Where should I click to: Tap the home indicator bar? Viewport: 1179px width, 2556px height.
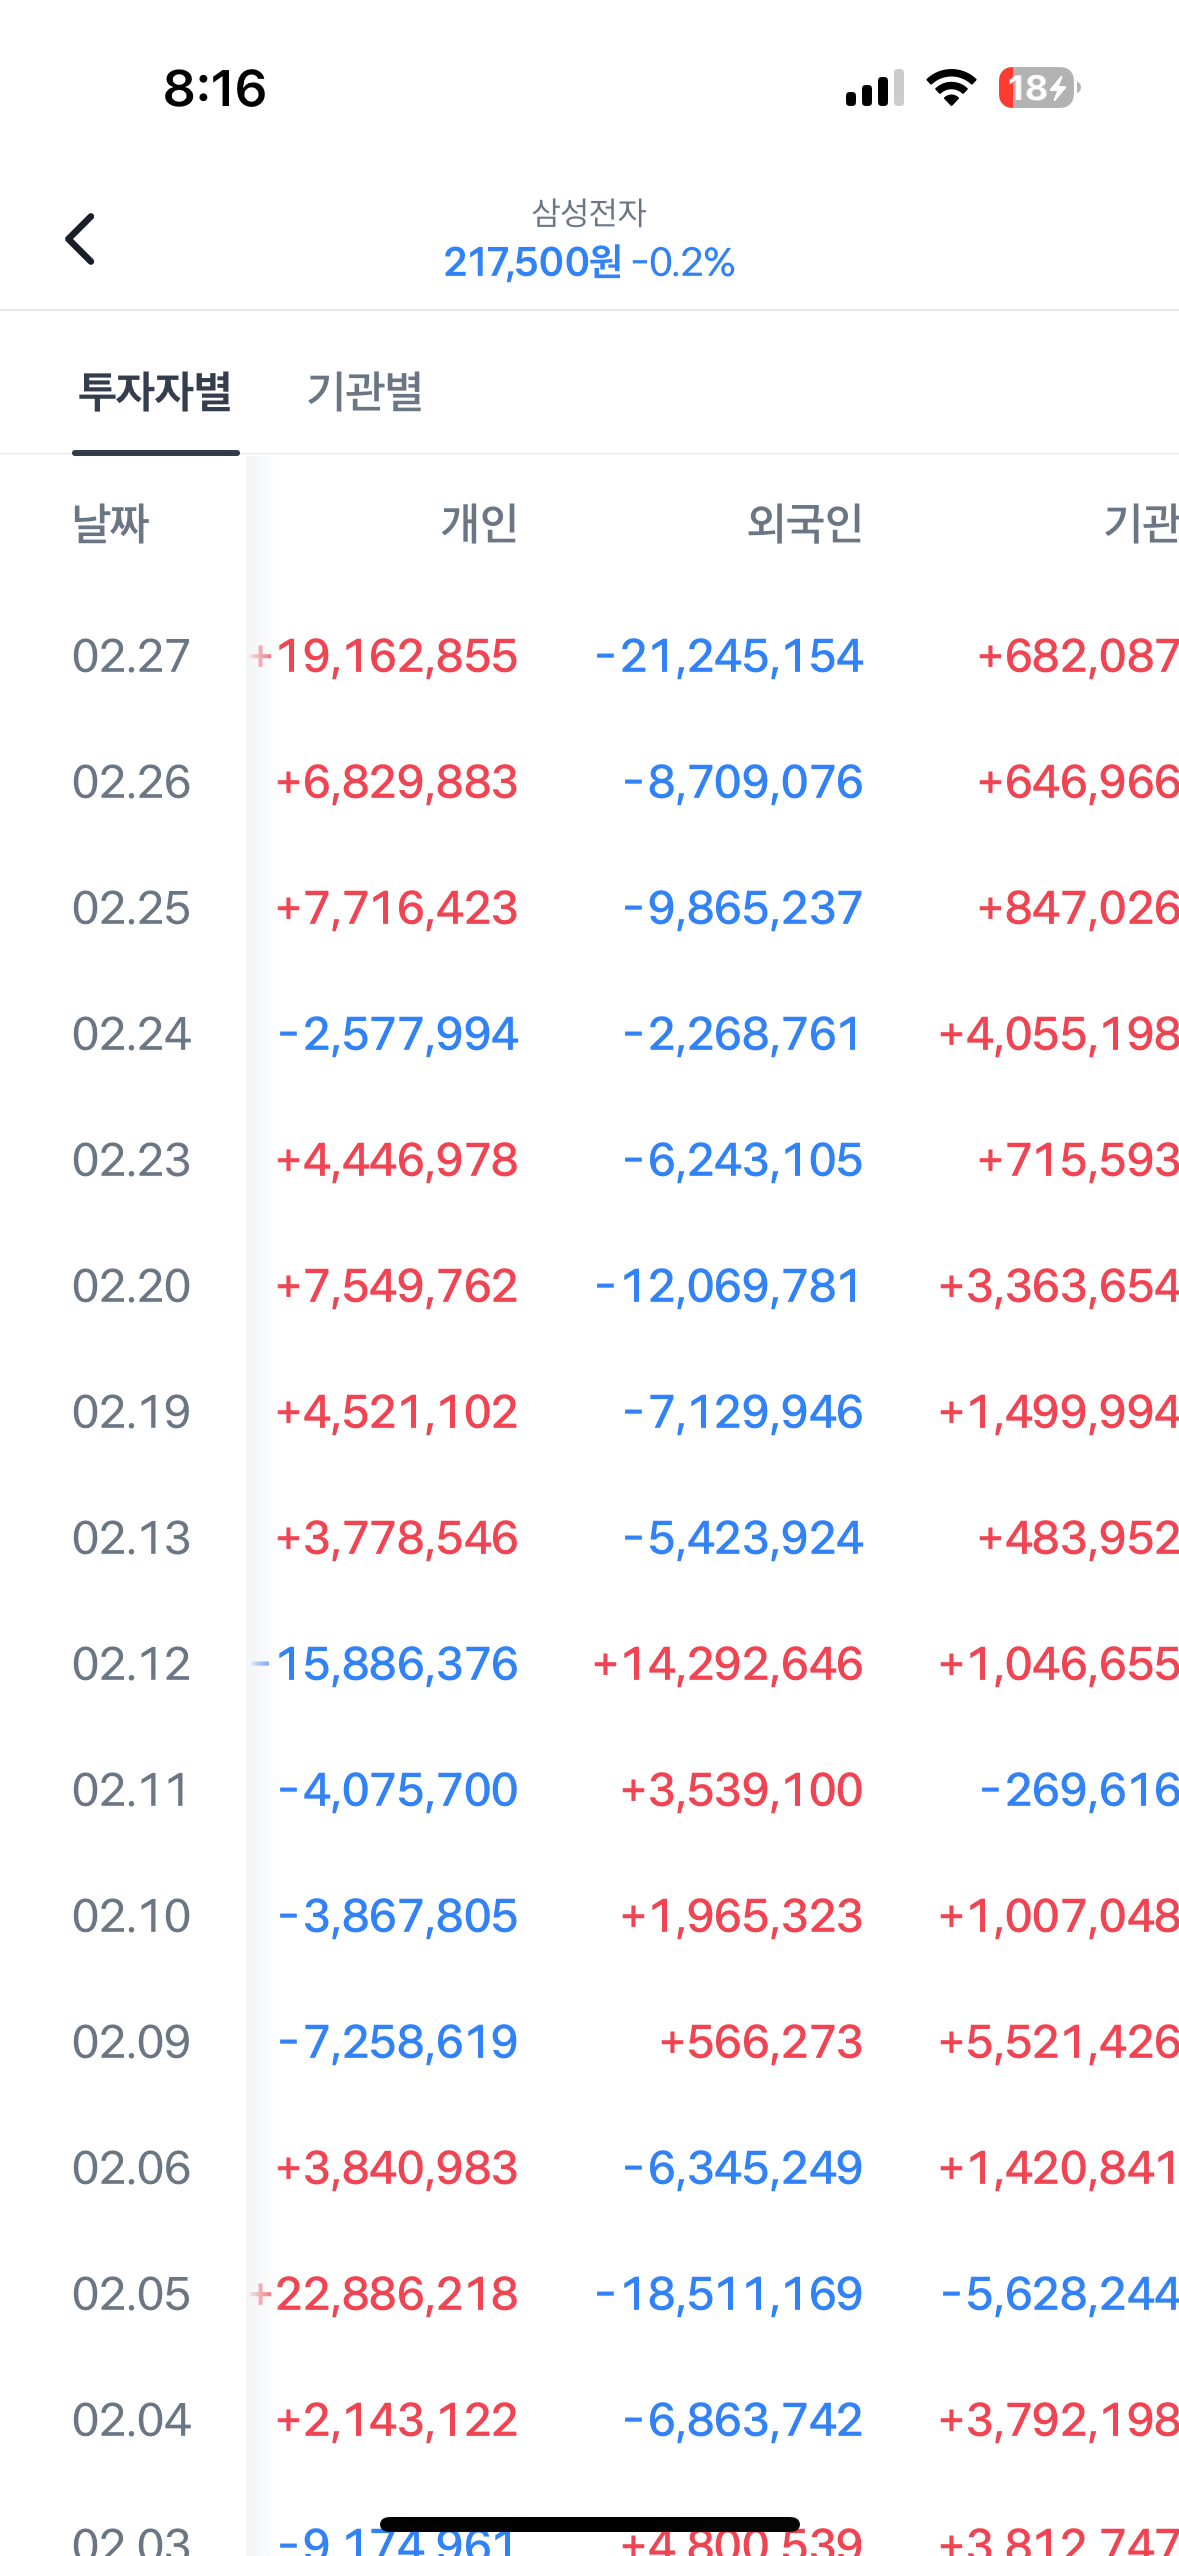(x=589, y=2524)
